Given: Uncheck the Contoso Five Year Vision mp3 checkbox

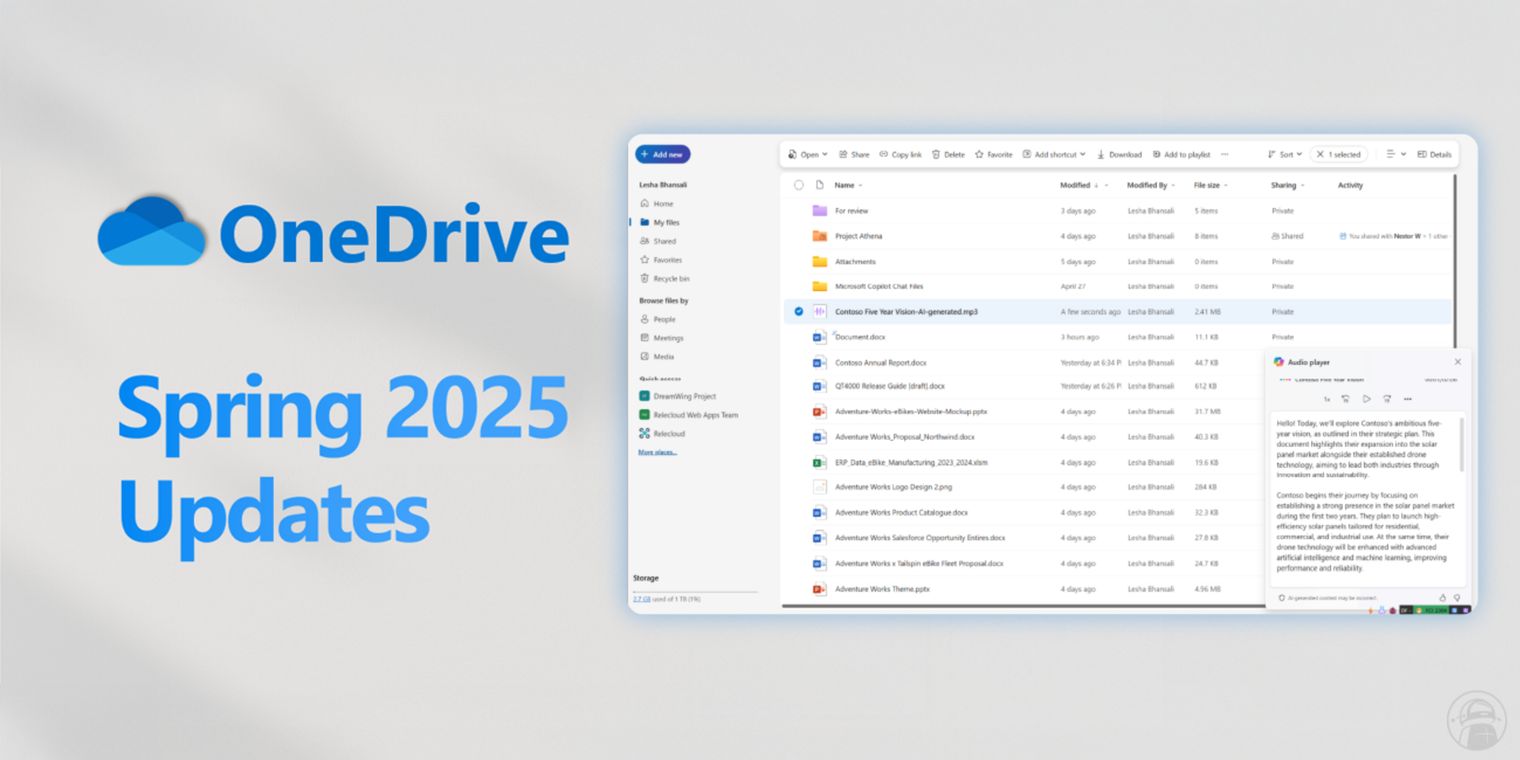Looking at the screenshot, I should [x=799, y=312].
